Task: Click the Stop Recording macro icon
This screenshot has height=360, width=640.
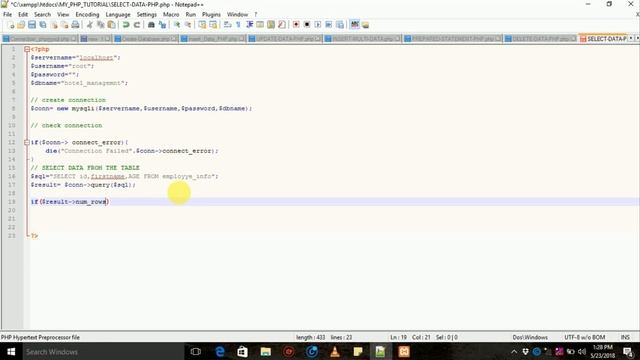Action: [x=307, y=25]
